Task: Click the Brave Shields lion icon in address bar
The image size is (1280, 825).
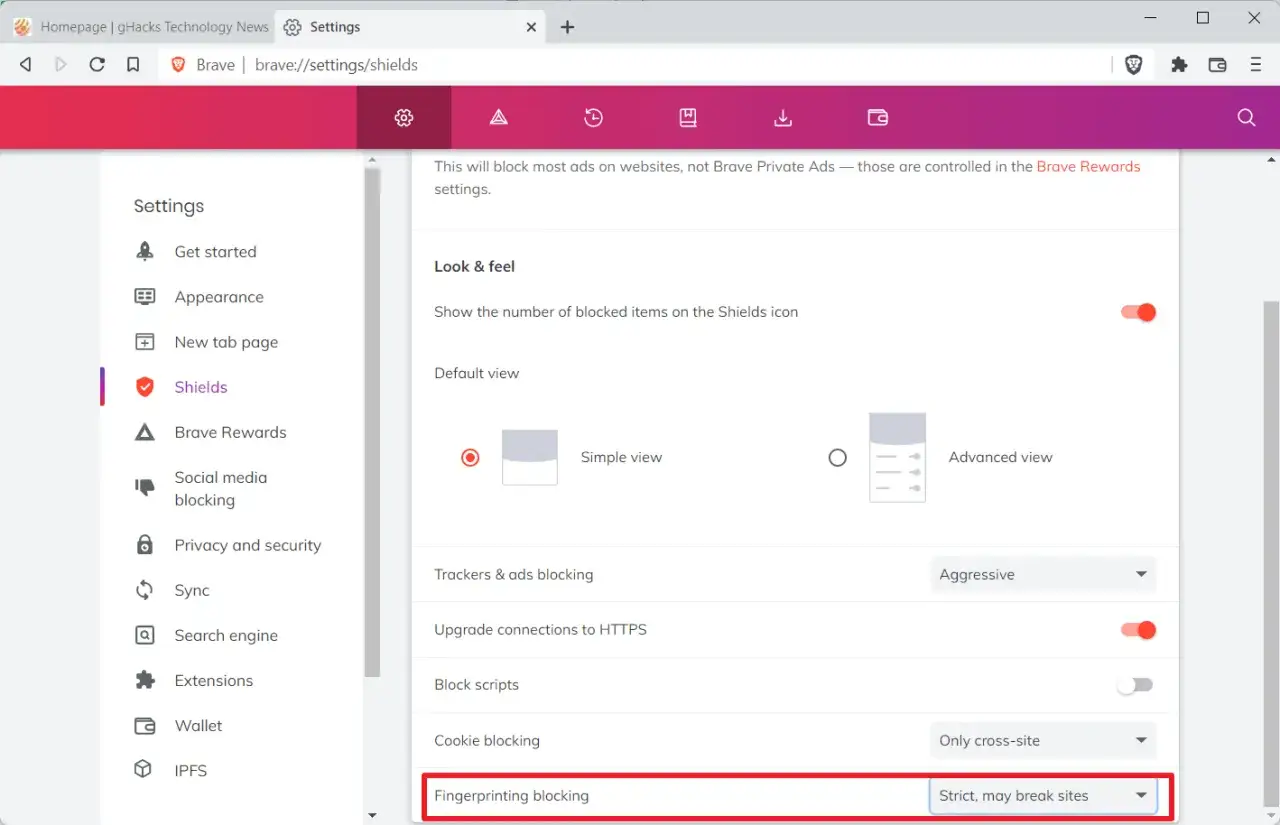Action: (1134, 65)
